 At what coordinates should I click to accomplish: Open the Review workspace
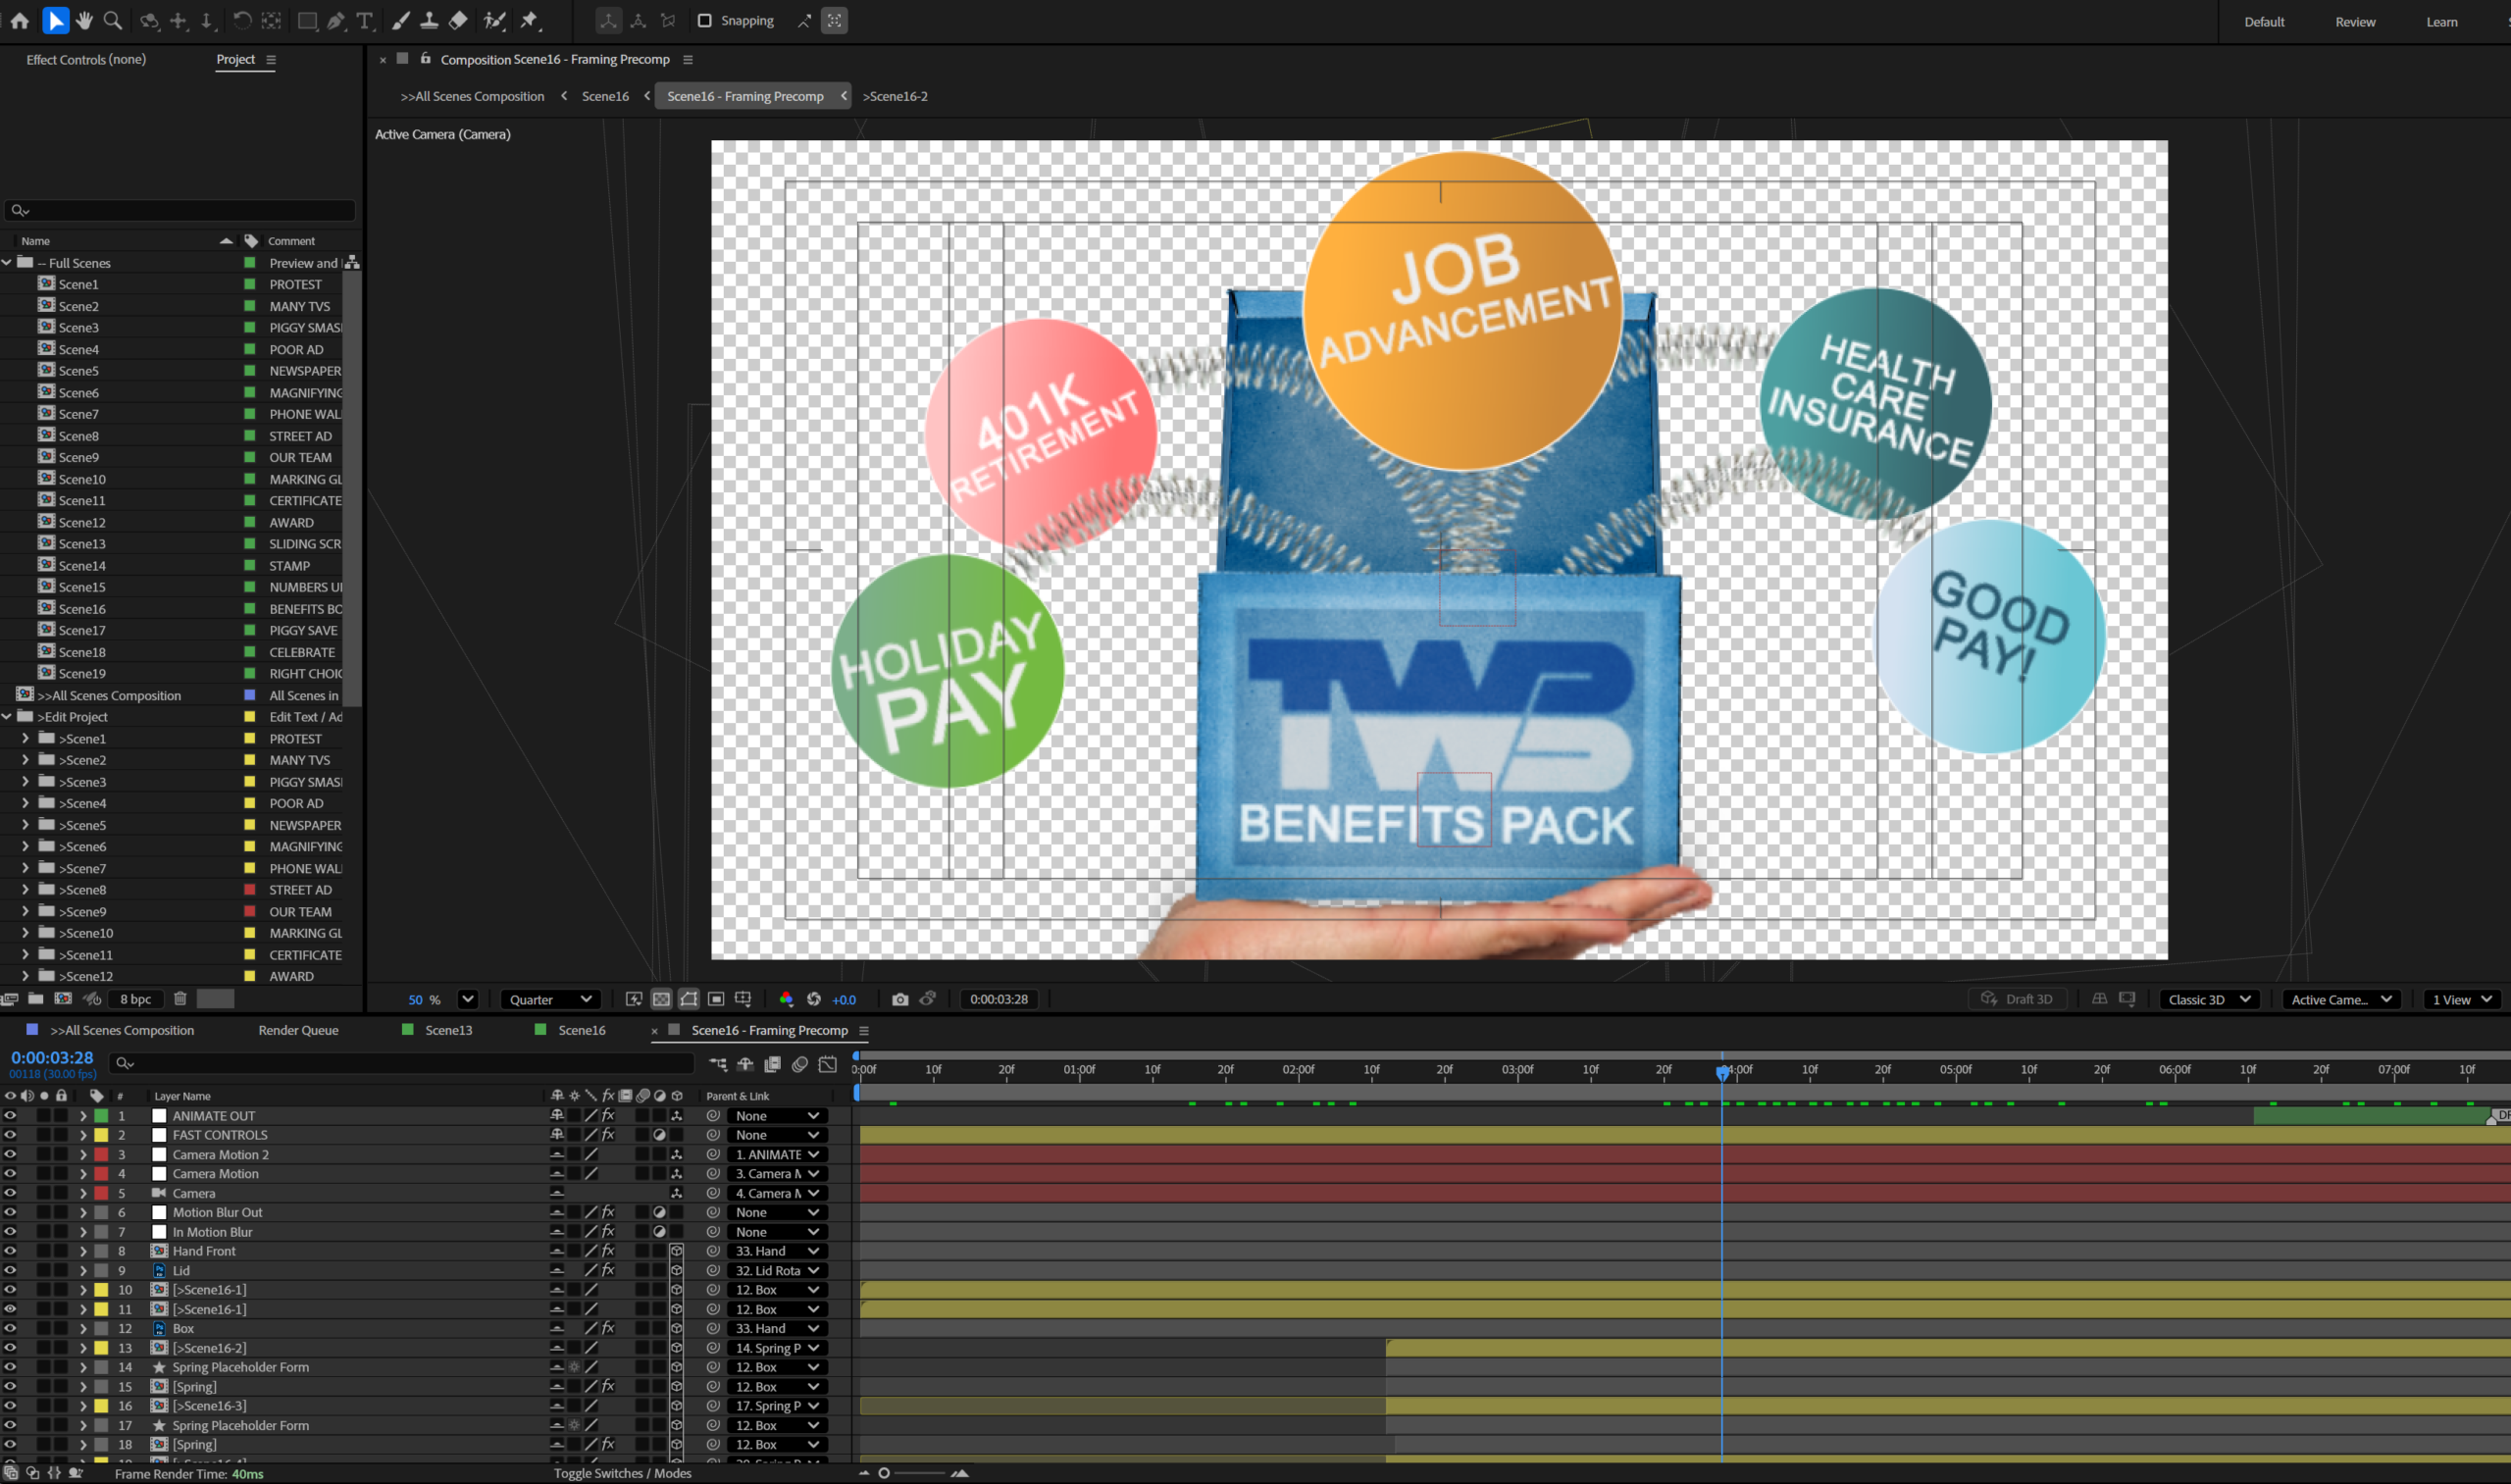(2354, 21)
